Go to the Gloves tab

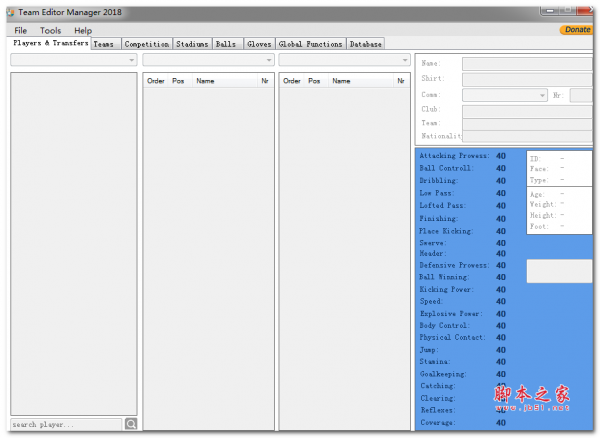coord(259,44)
